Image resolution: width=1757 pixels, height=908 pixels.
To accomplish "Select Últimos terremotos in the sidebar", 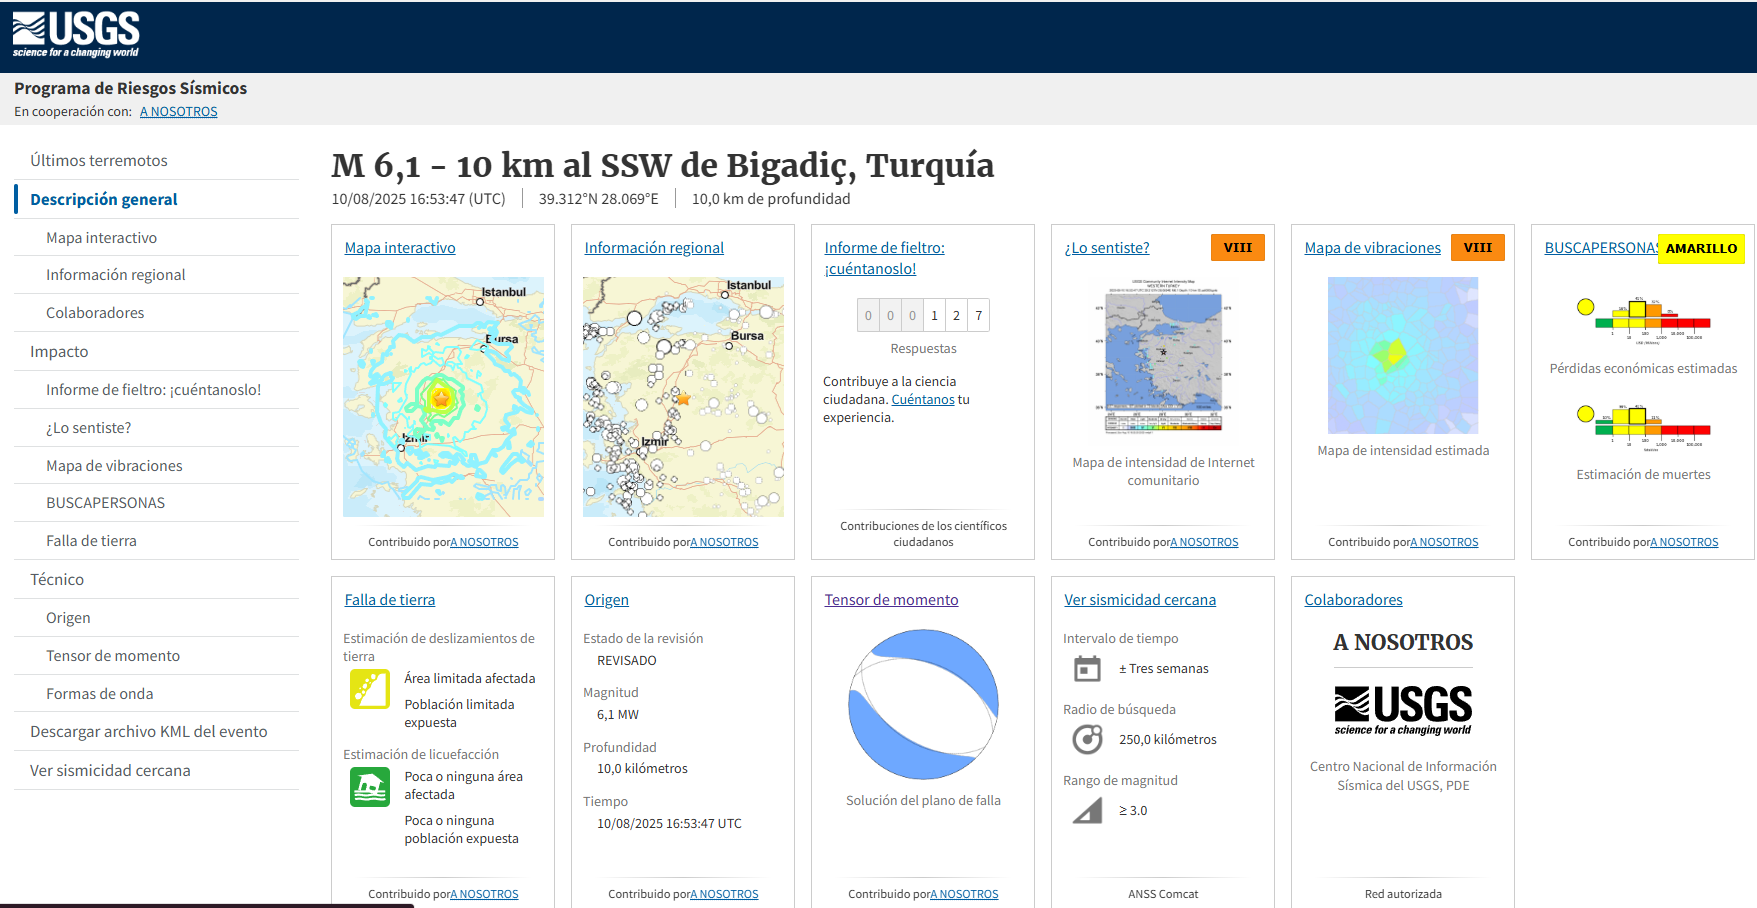I will (x=99, y=160).
